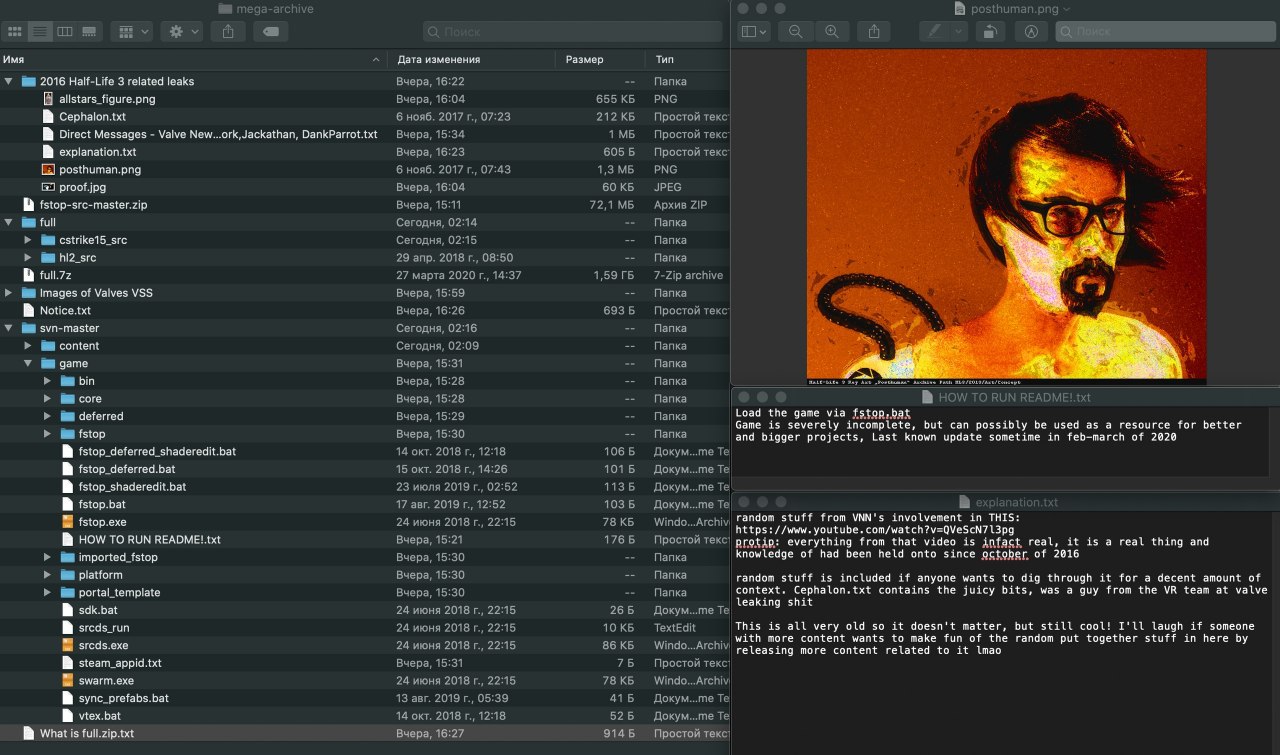Show Preview markup toolbar
1280x755 pixels.
pos(1031,32)
